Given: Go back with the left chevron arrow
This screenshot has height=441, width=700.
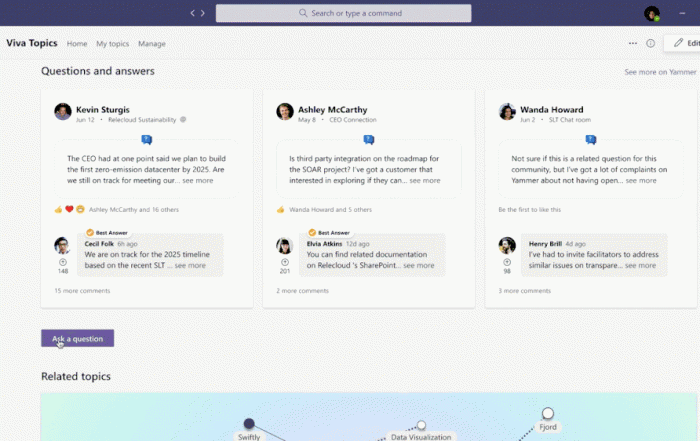Looking at the screenshot, I should pos(192,13).
